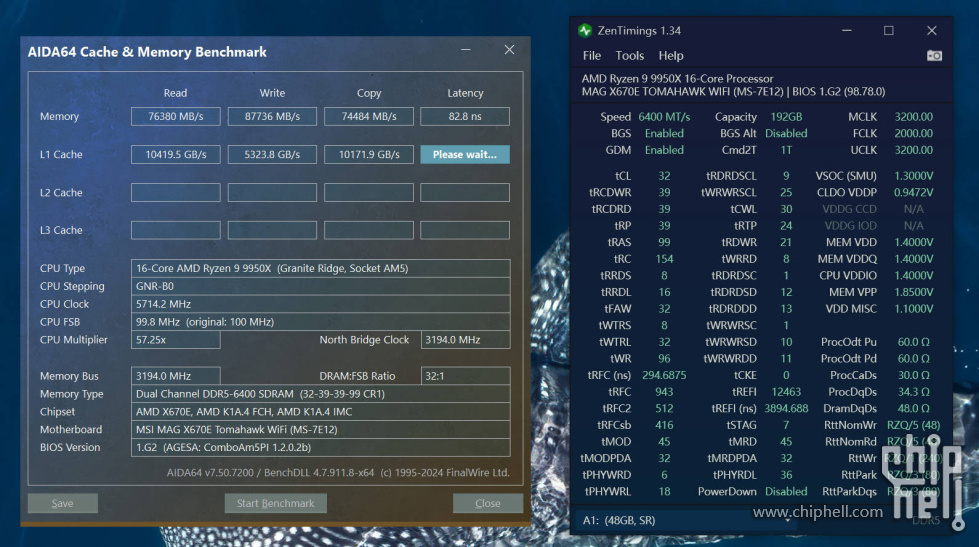
Task: Click the MAG X670E TOMAHAWK WIFI BIOS line
Action: pyautogui.click(x=734, y=92)
